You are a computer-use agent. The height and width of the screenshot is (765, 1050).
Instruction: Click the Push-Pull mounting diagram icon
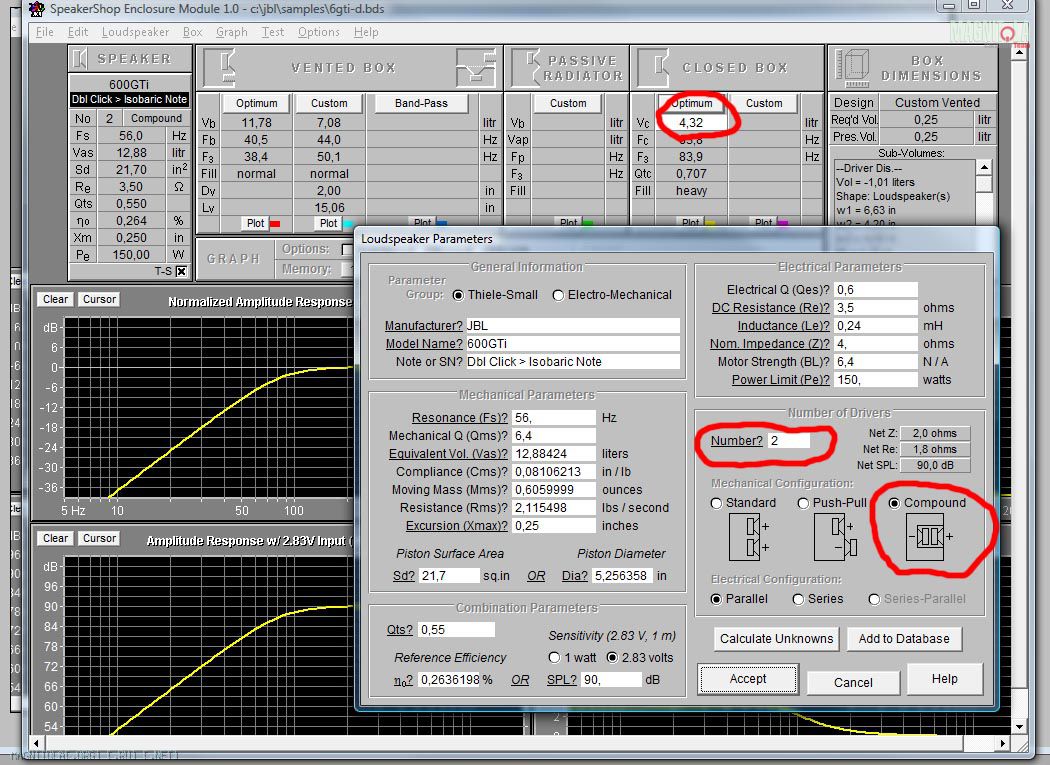(836, 537)
